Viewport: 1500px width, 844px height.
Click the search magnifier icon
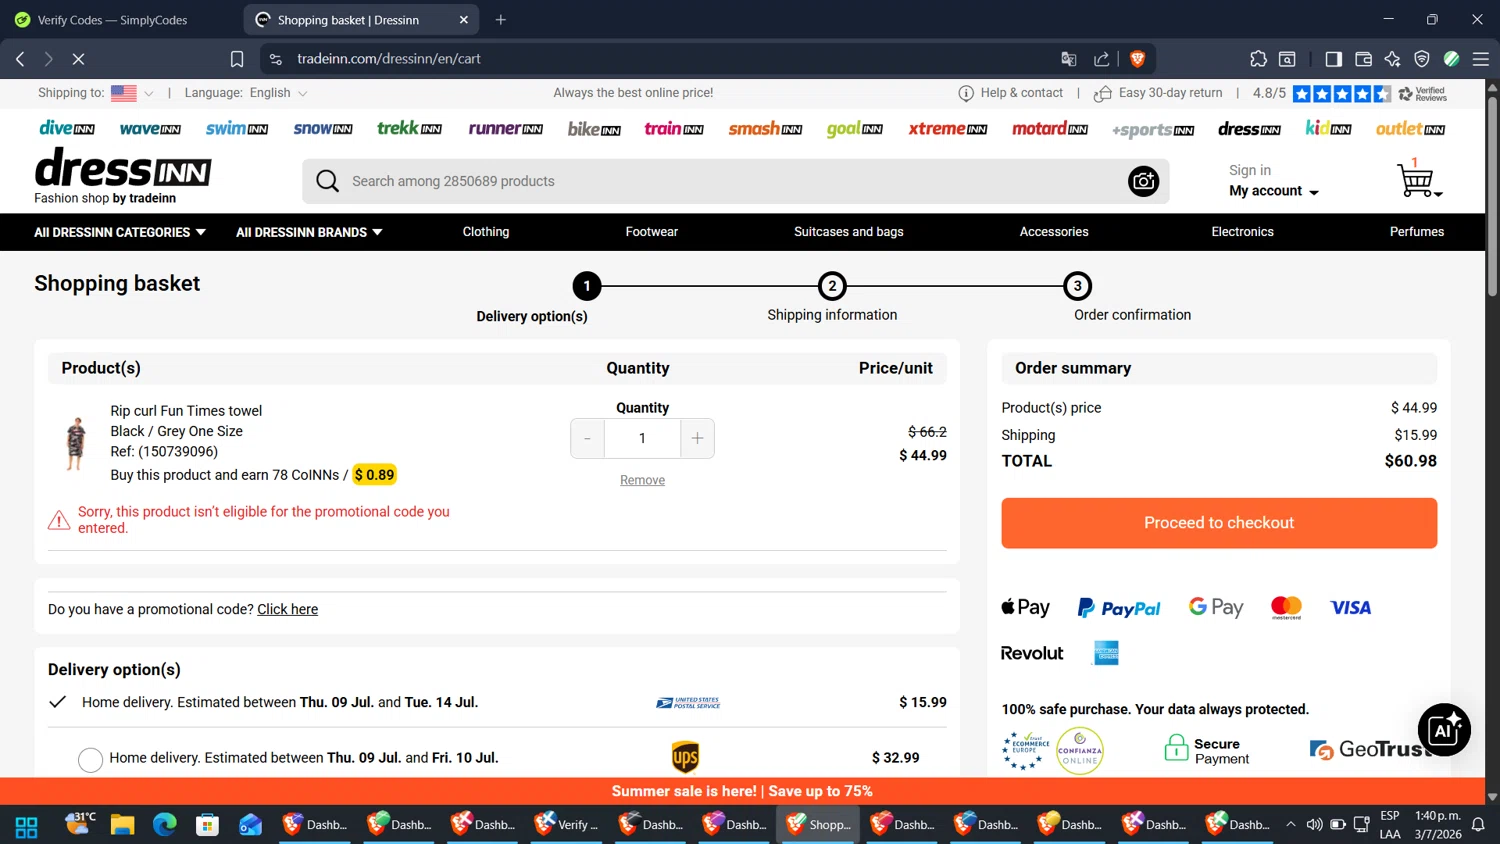(x=327, y=181)
